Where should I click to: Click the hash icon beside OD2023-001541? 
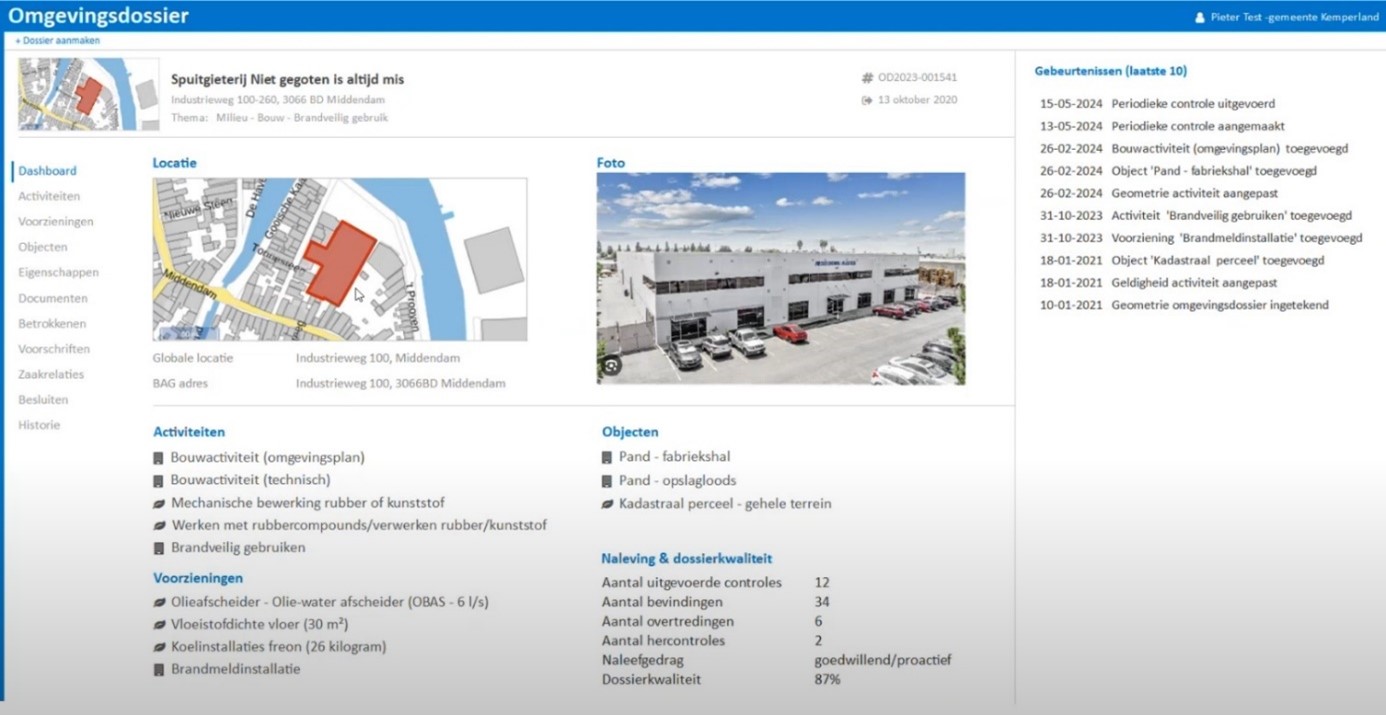click(867, 78)
